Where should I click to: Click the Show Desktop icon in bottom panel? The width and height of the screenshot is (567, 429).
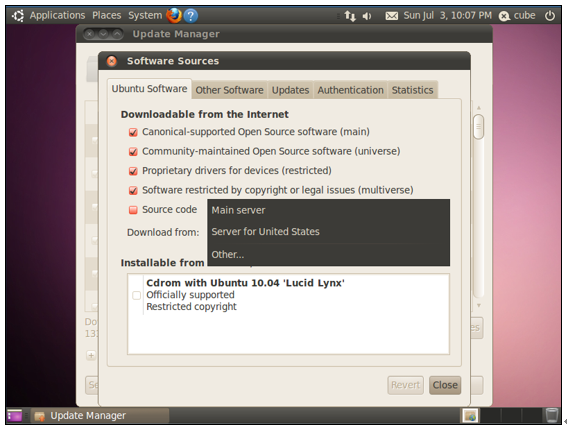(14, 415)
